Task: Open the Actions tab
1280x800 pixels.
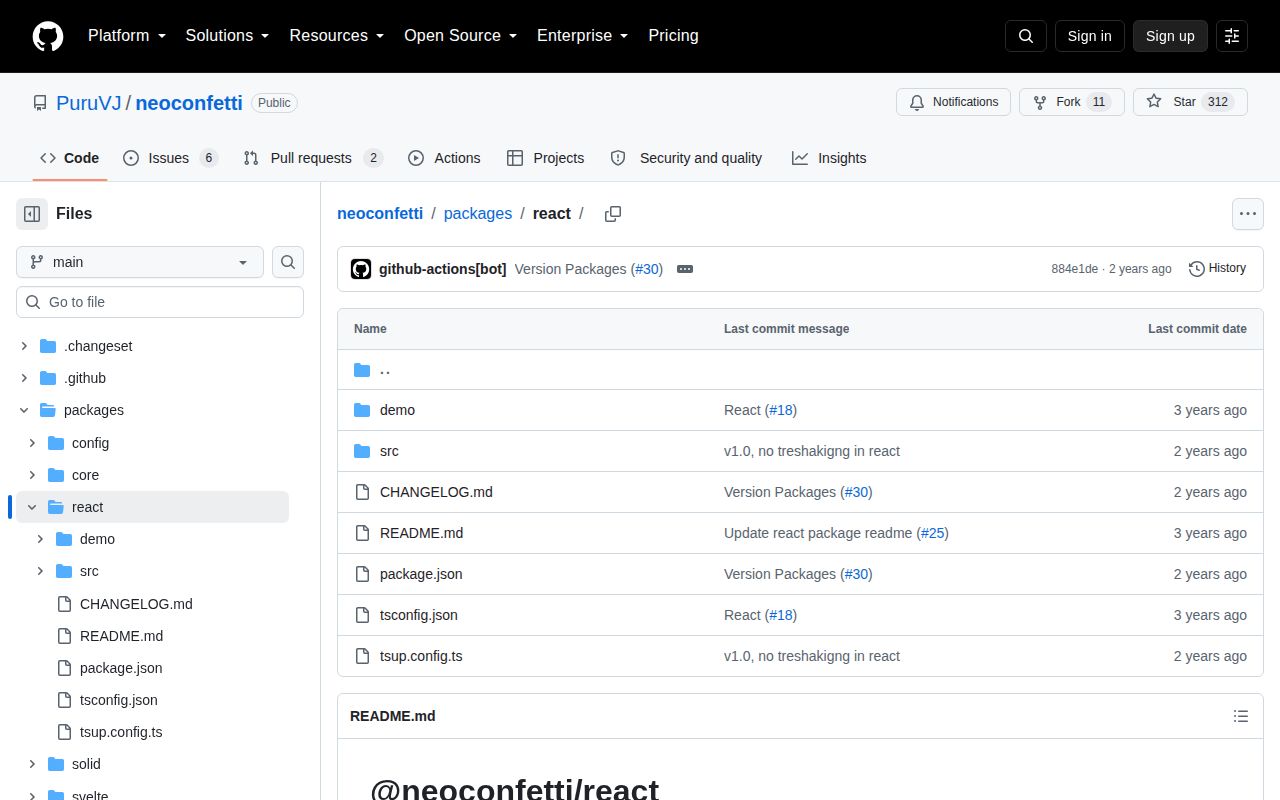Action: pyautogui.click(x=444, y=158)
